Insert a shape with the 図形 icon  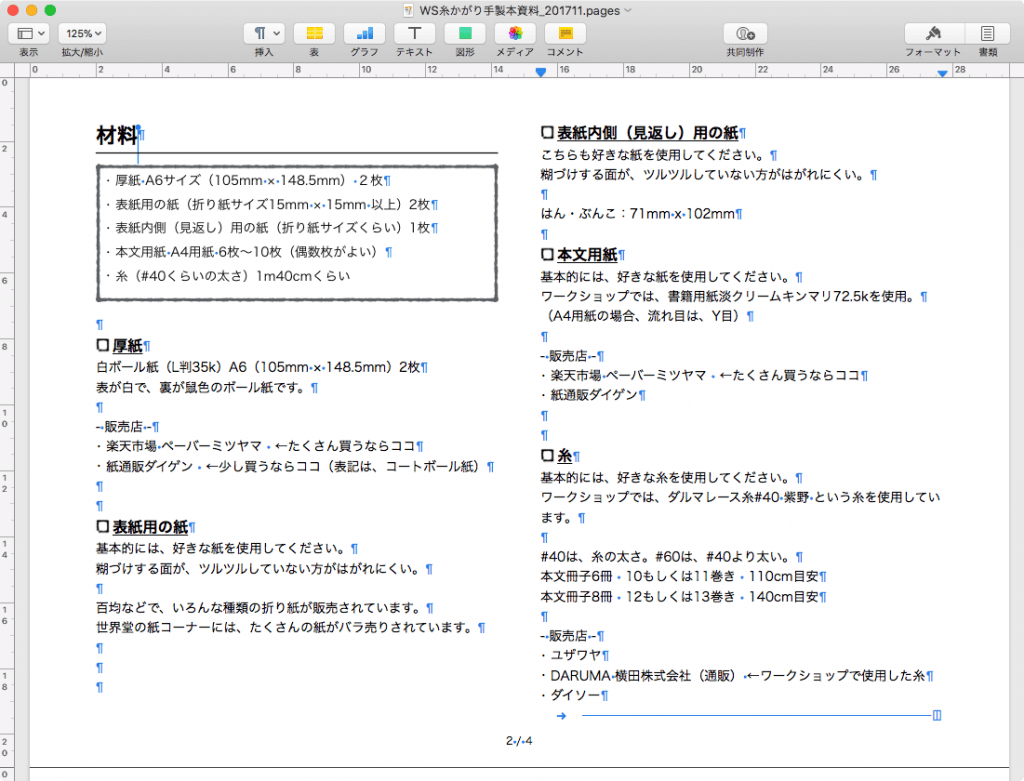(465, 33)
